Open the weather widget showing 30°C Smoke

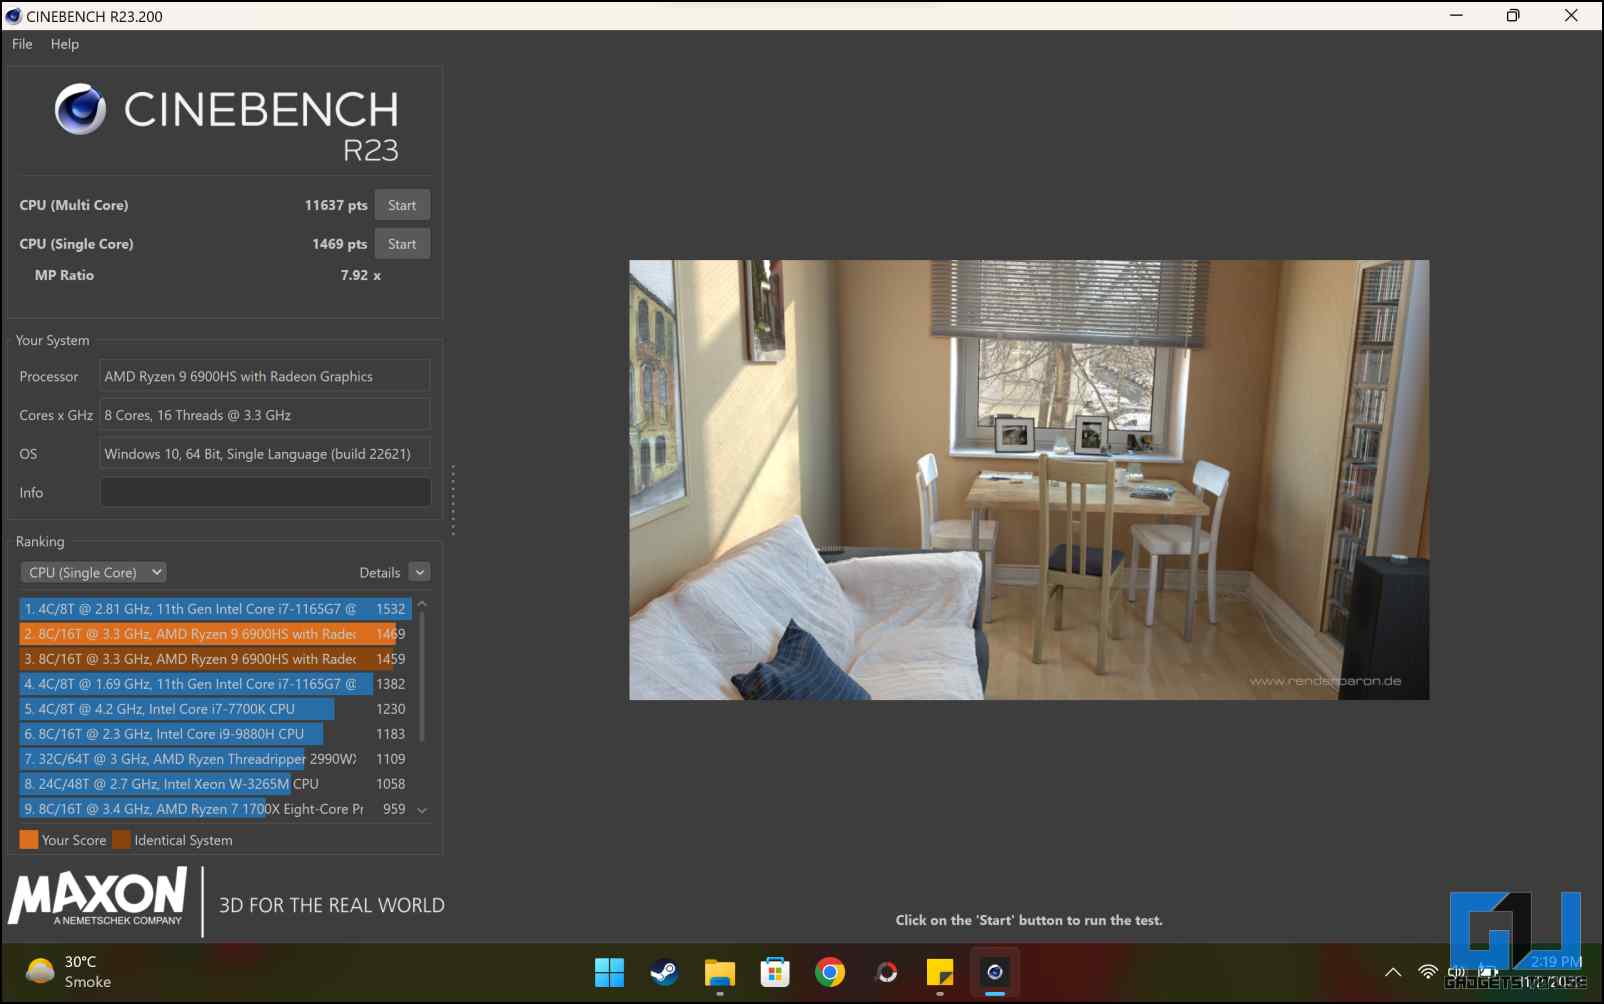pos(68,972)
